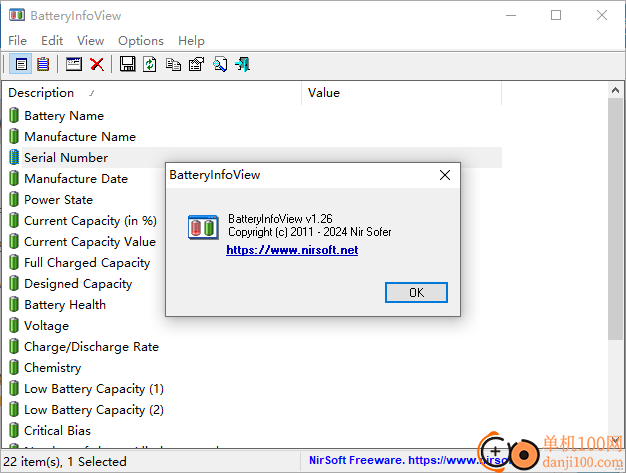Open the https://www.nirsoft.net link
The width and height of the screenshot is (626, 473).
click(292, 250)
